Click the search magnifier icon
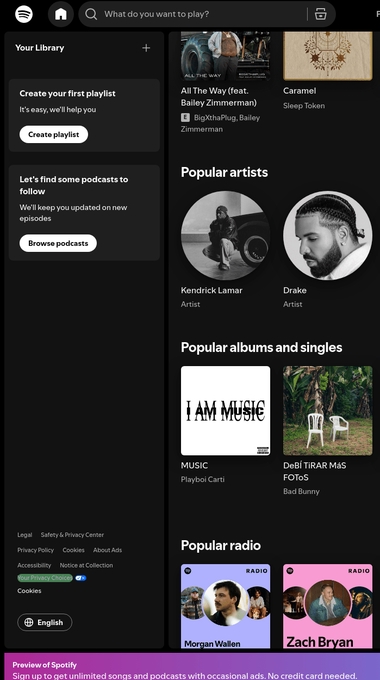The width and height of the screenshot is (380, 680). coord(91,14)
